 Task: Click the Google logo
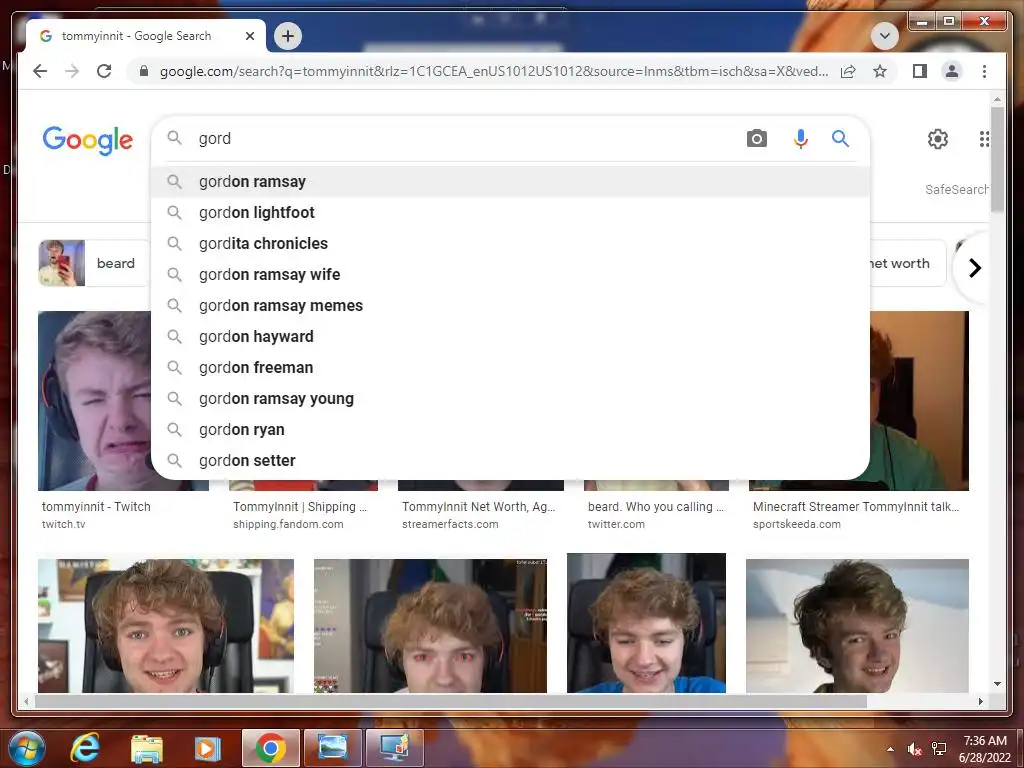click(88, 140)
